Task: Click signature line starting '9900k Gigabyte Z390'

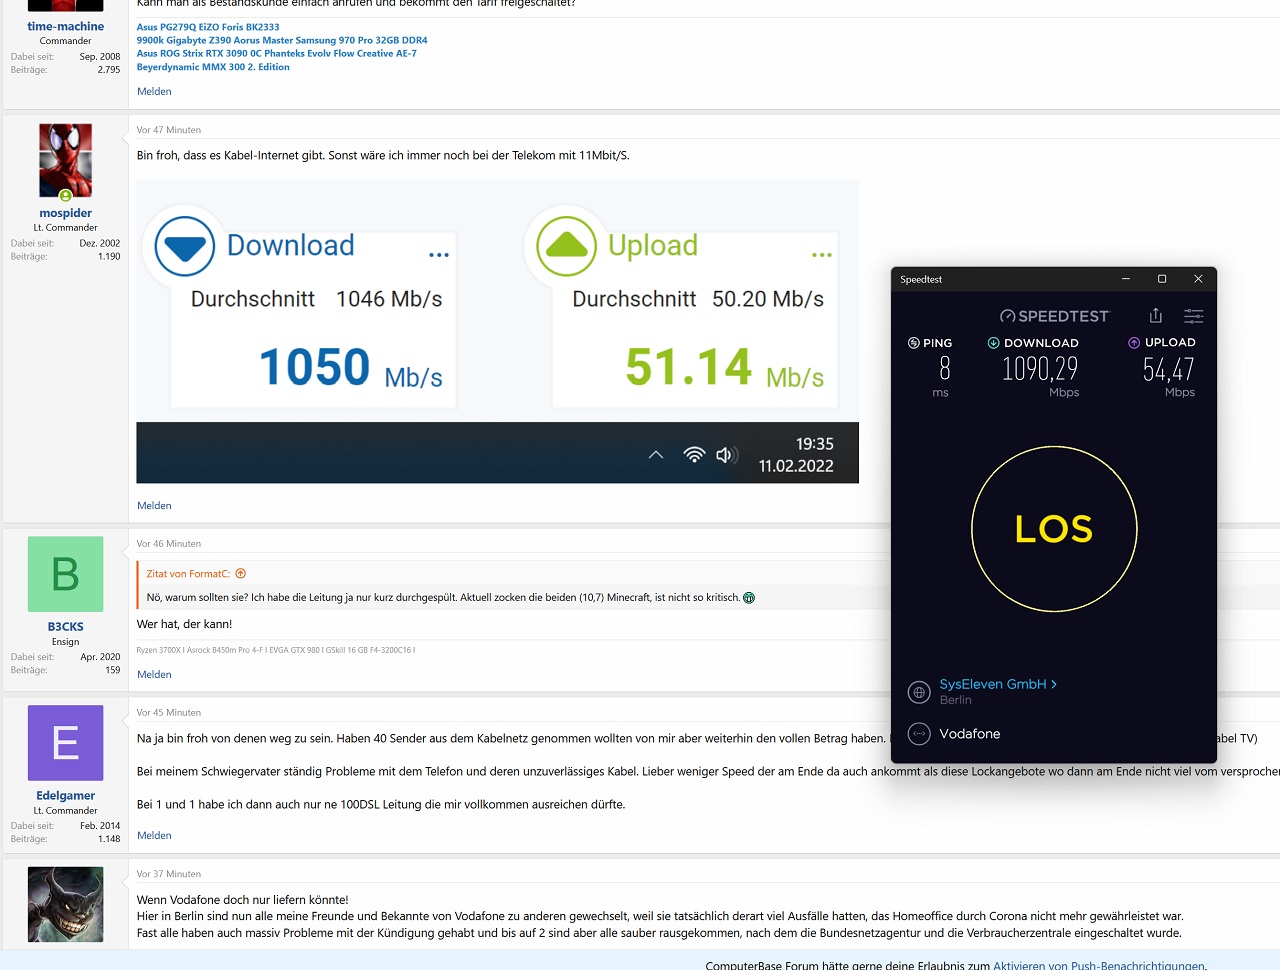Action: [282, 40]
